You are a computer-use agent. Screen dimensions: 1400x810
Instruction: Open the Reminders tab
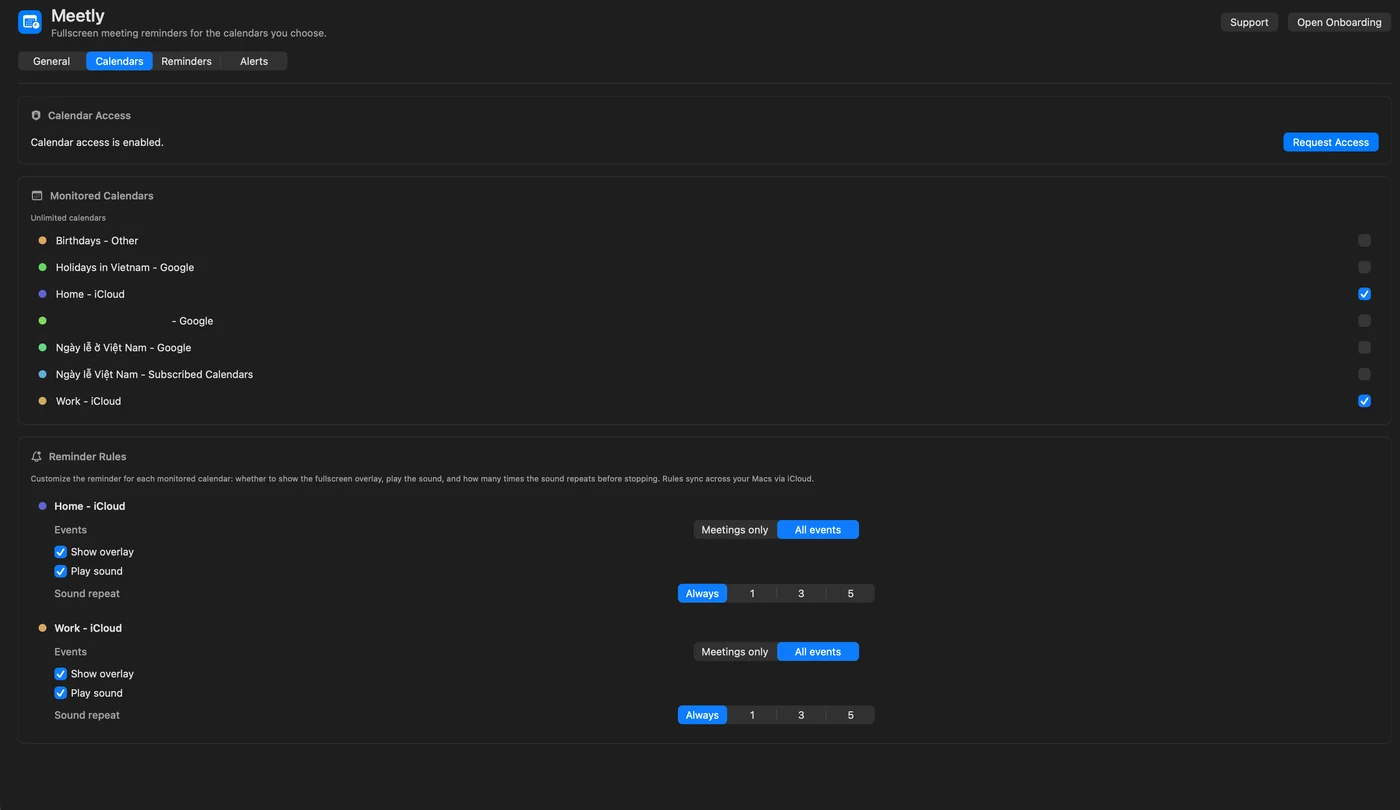(186, 61)
